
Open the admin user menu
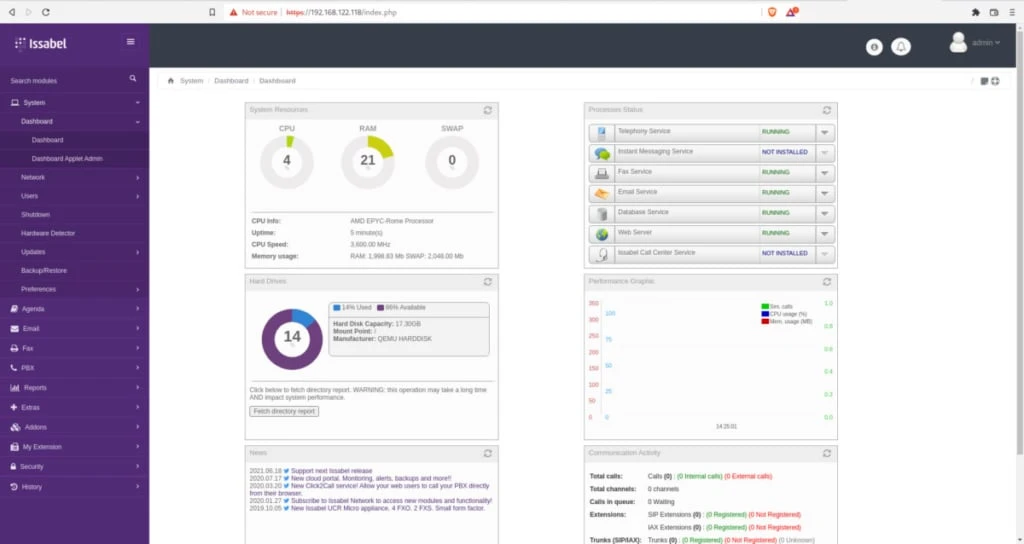[x=975, y=43]
